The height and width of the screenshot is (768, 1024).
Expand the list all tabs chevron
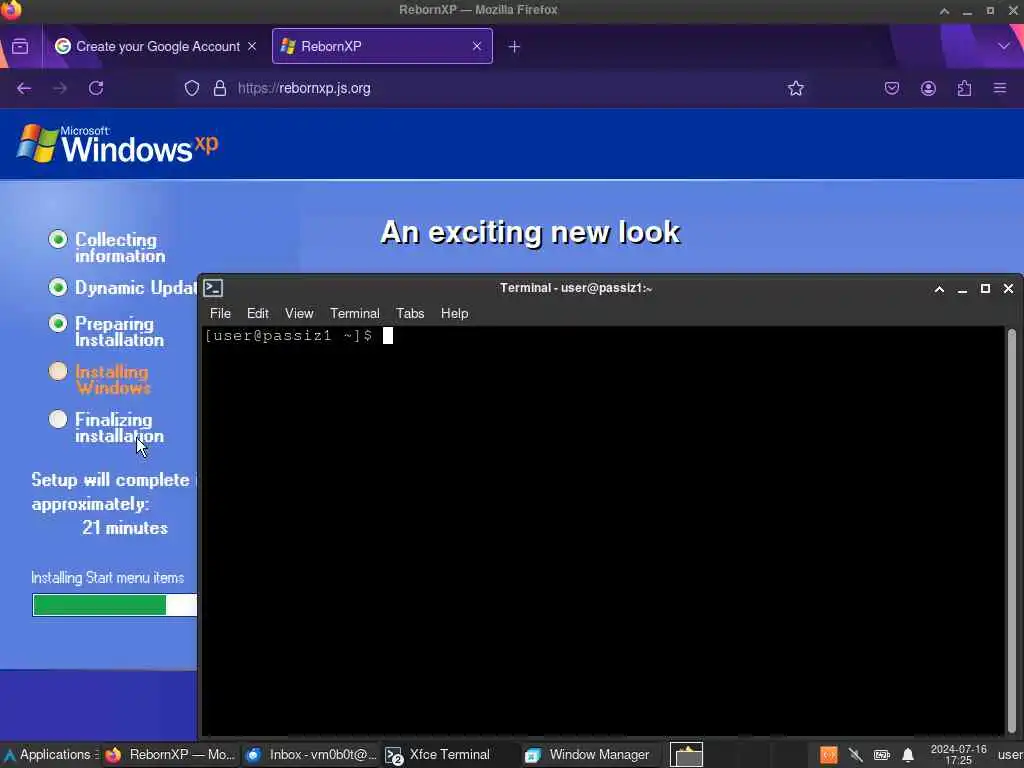coord(1004,46)
